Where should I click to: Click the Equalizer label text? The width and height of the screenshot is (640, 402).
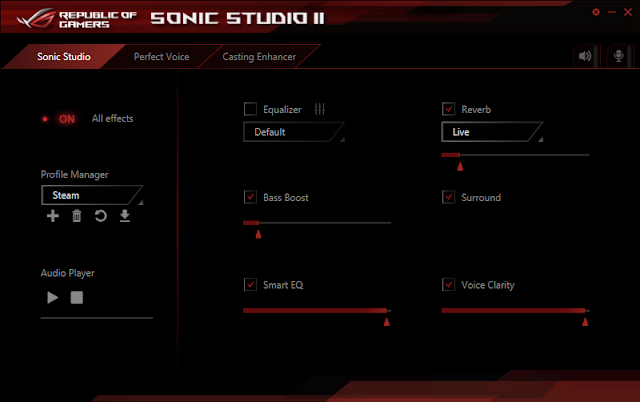282,109
